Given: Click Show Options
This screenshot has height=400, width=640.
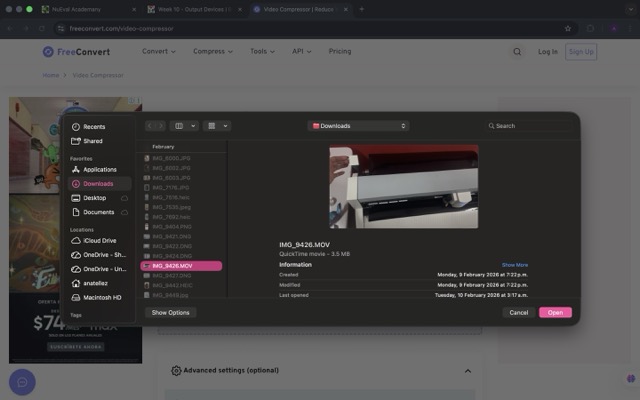Looking at the screenshot, I should 171,313.
